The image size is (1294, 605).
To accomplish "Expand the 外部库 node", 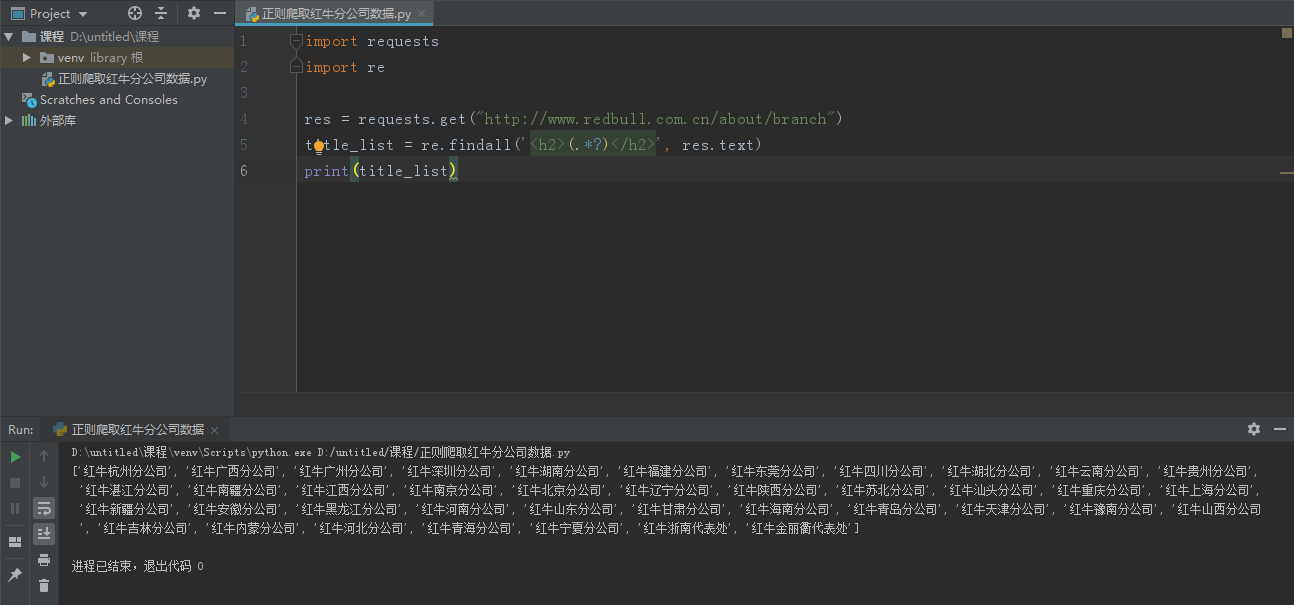I will coord(9,121).
